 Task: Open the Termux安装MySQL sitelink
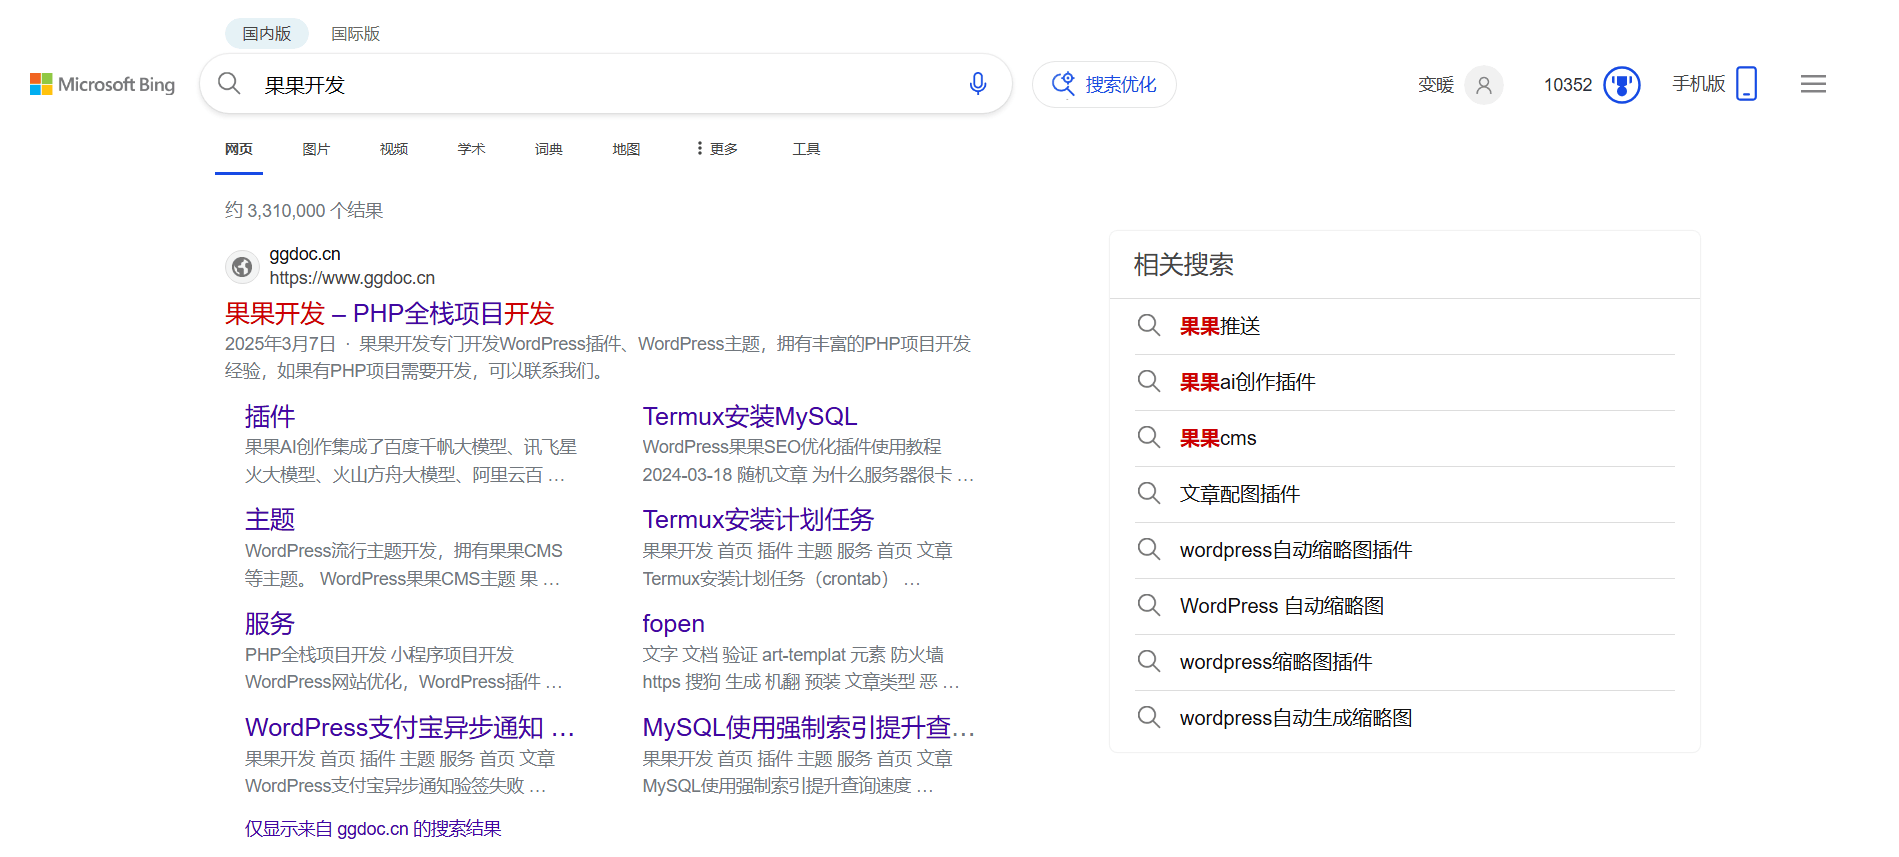tap(750, 416)
